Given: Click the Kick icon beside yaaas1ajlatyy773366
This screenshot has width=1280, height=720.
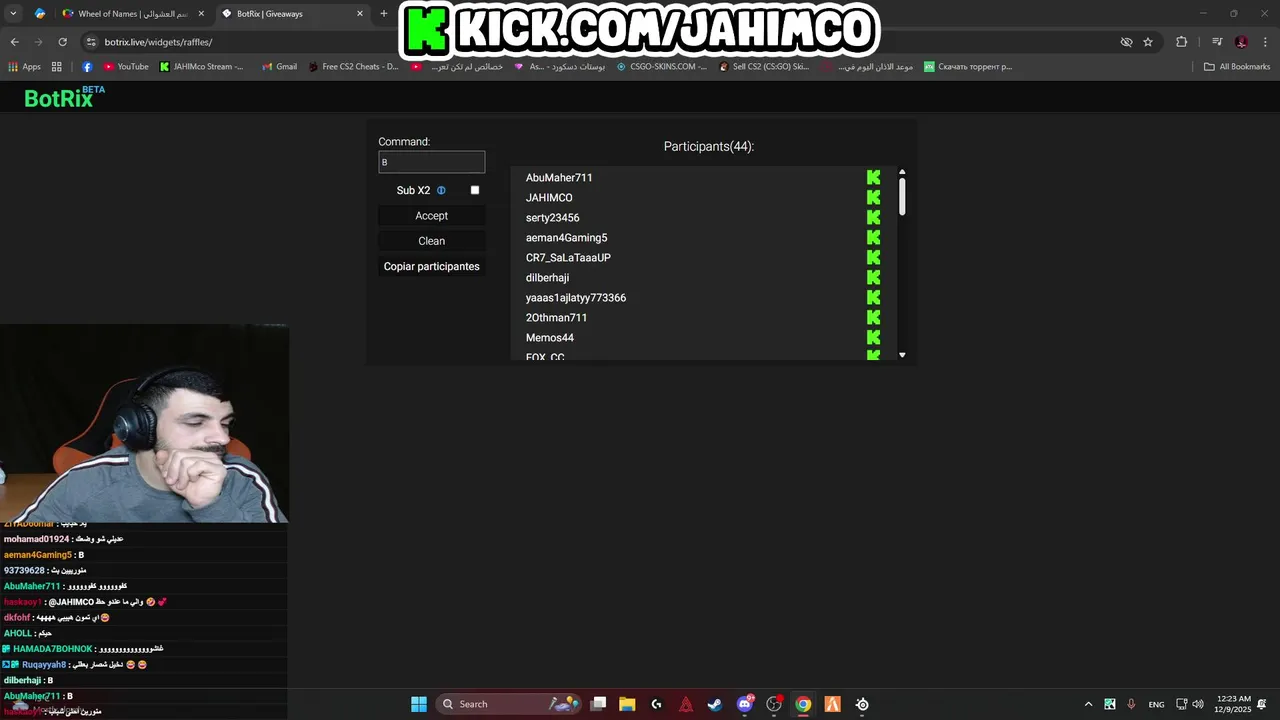Looking at the screenshot, I should tap(873, 297).
